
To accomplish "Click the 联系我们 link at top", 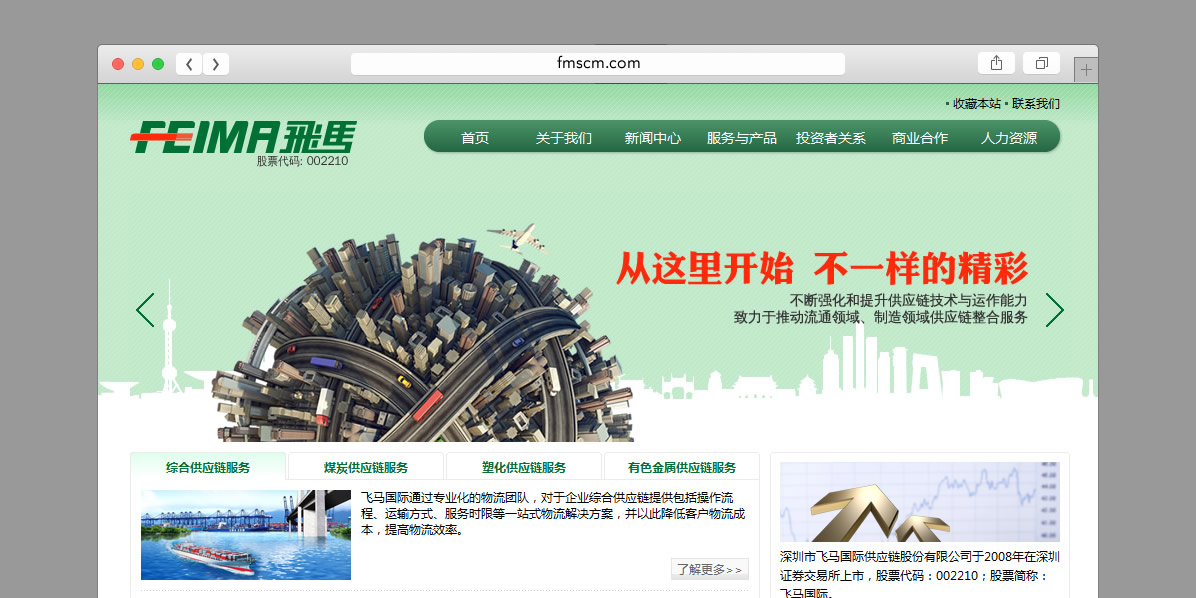I will (x=1035, y=103).
